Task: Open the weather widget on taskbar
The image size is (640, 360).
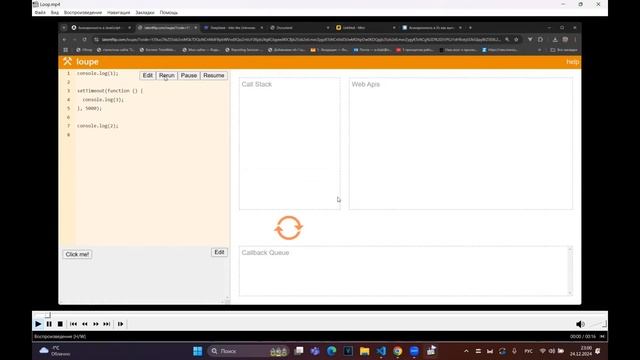Action: [56, 351]
